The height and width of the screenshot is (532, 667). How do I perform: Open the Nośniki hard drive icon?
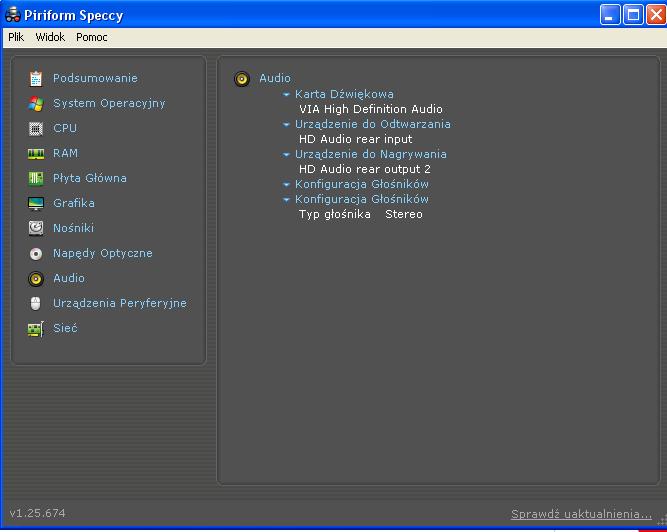point(36,228)
